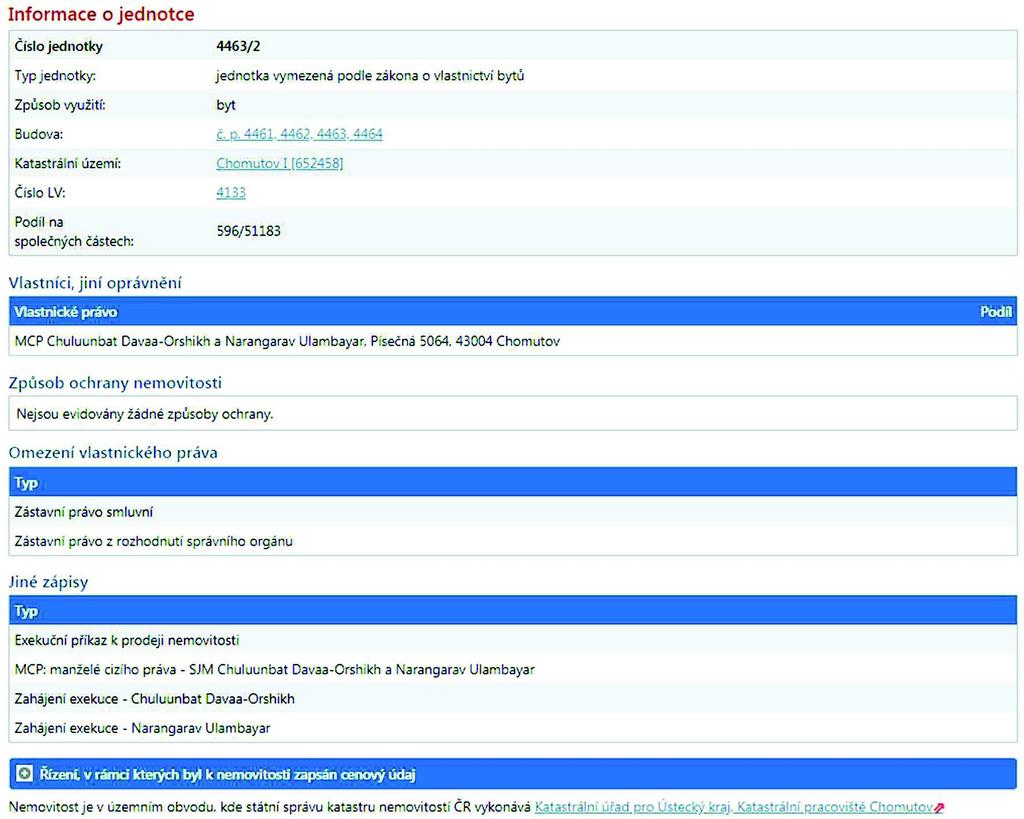Click the 'Omezení vlastnického práva' section heading

coord(113,453)
